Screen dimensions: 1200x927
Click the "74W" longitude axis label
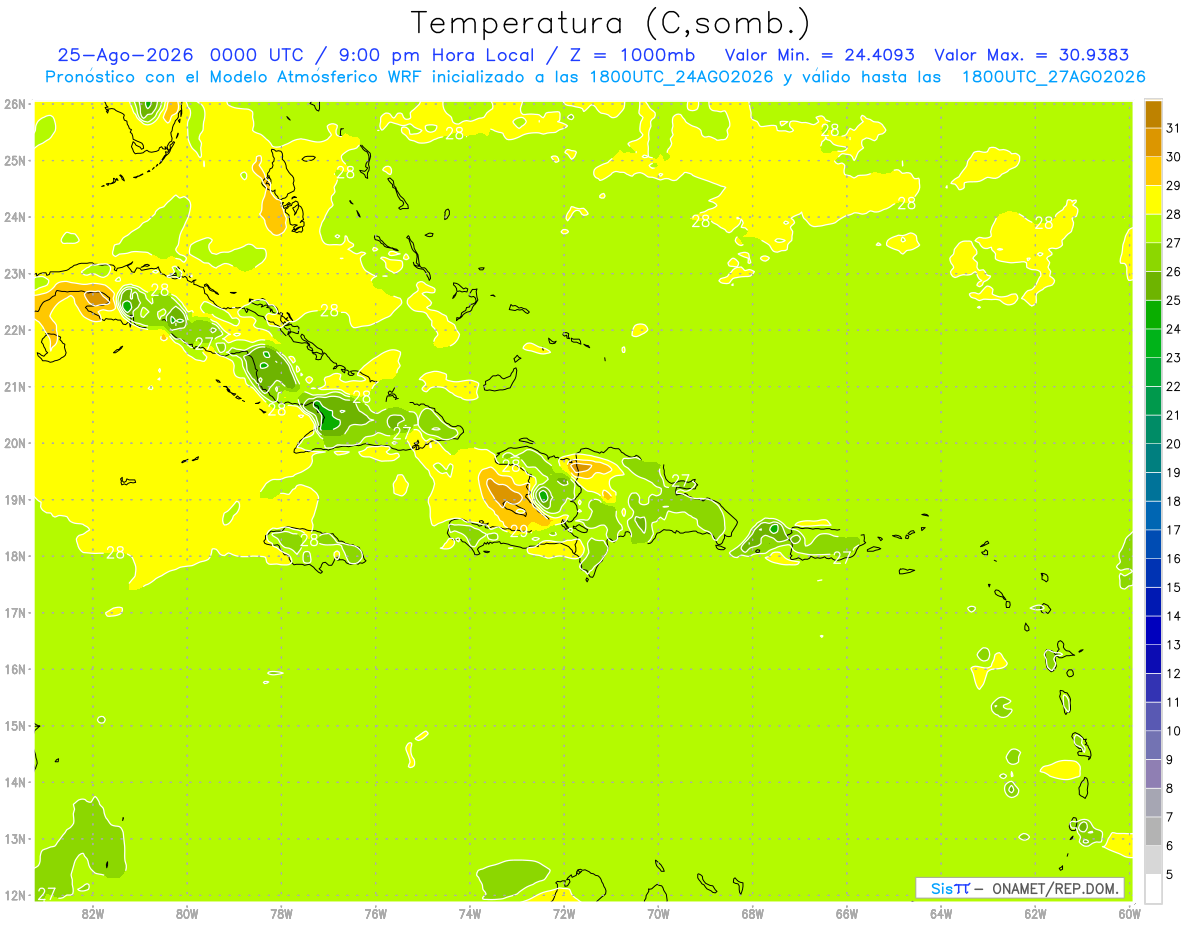(x=470, y=913)
